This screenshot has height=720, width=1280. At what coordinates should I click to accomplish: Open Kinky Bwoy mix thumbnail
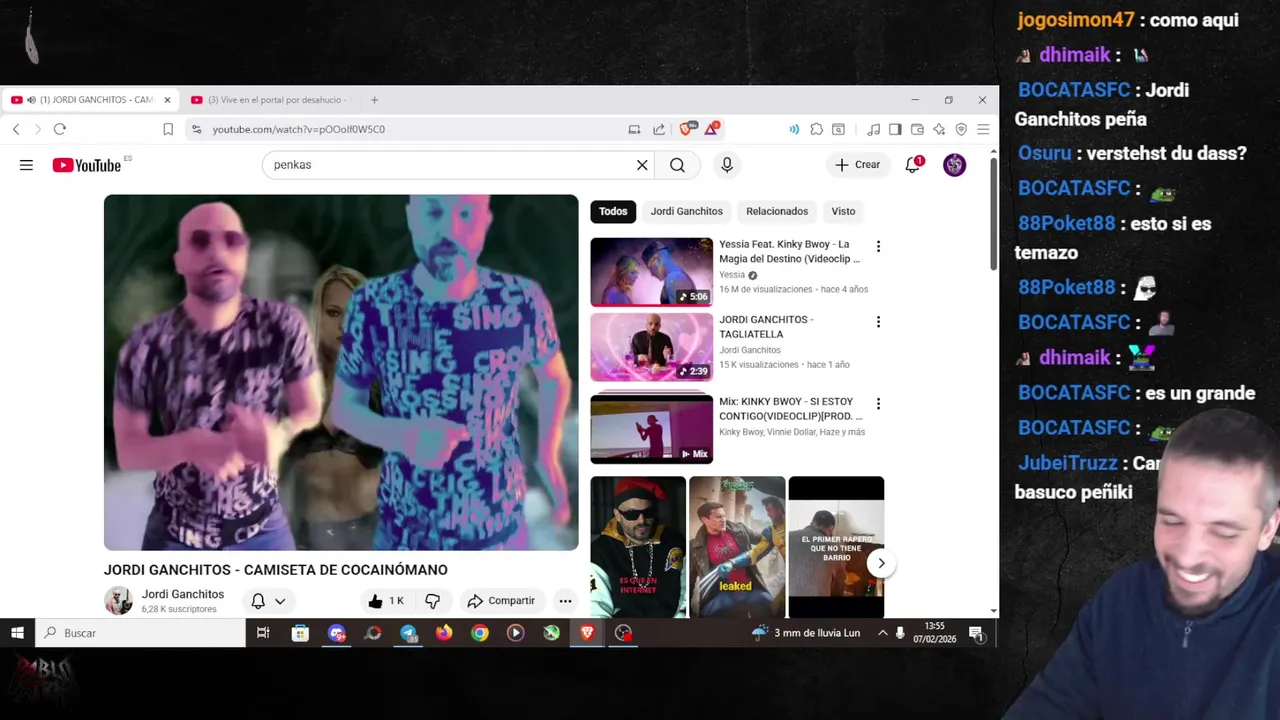[651, 429]
